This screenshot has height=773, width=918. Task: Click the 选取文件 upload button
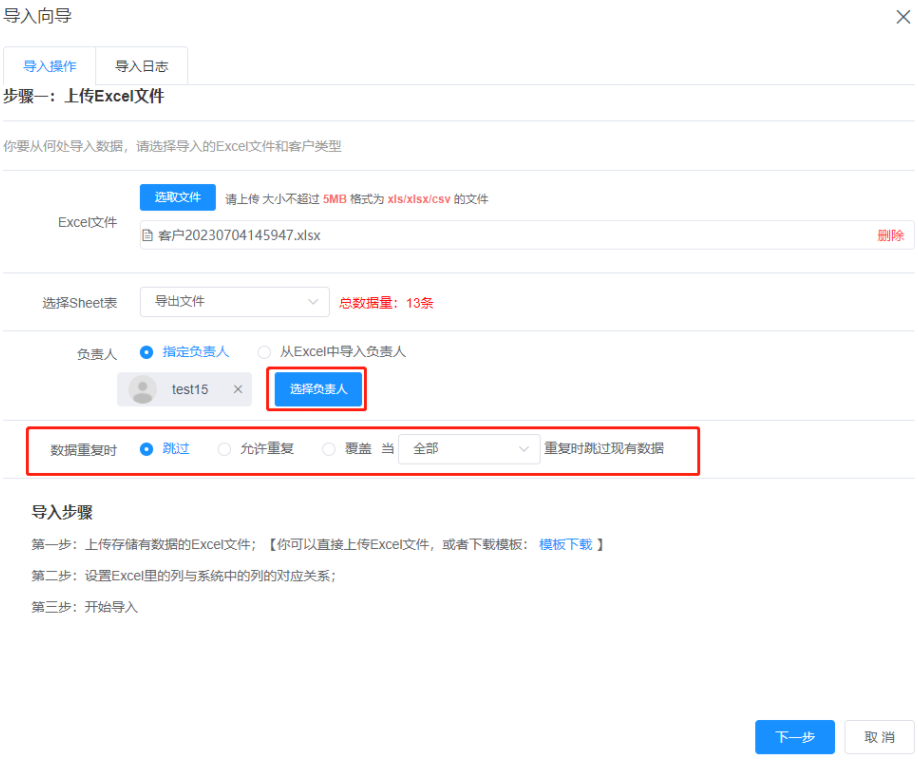[177, 197]
